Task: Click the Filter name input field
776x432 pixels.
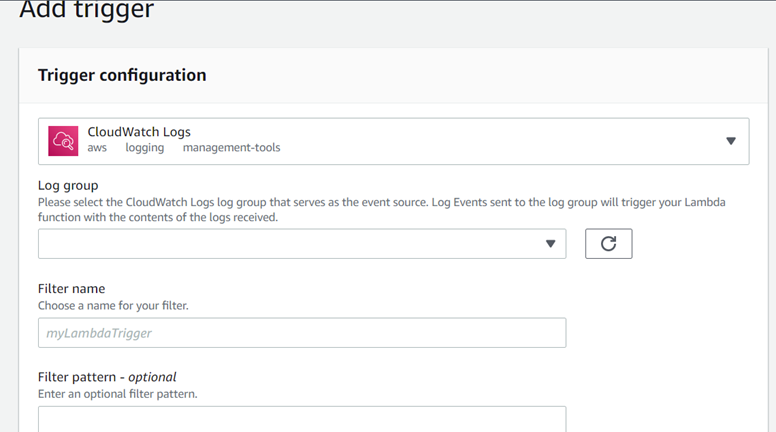Action: 302,333
